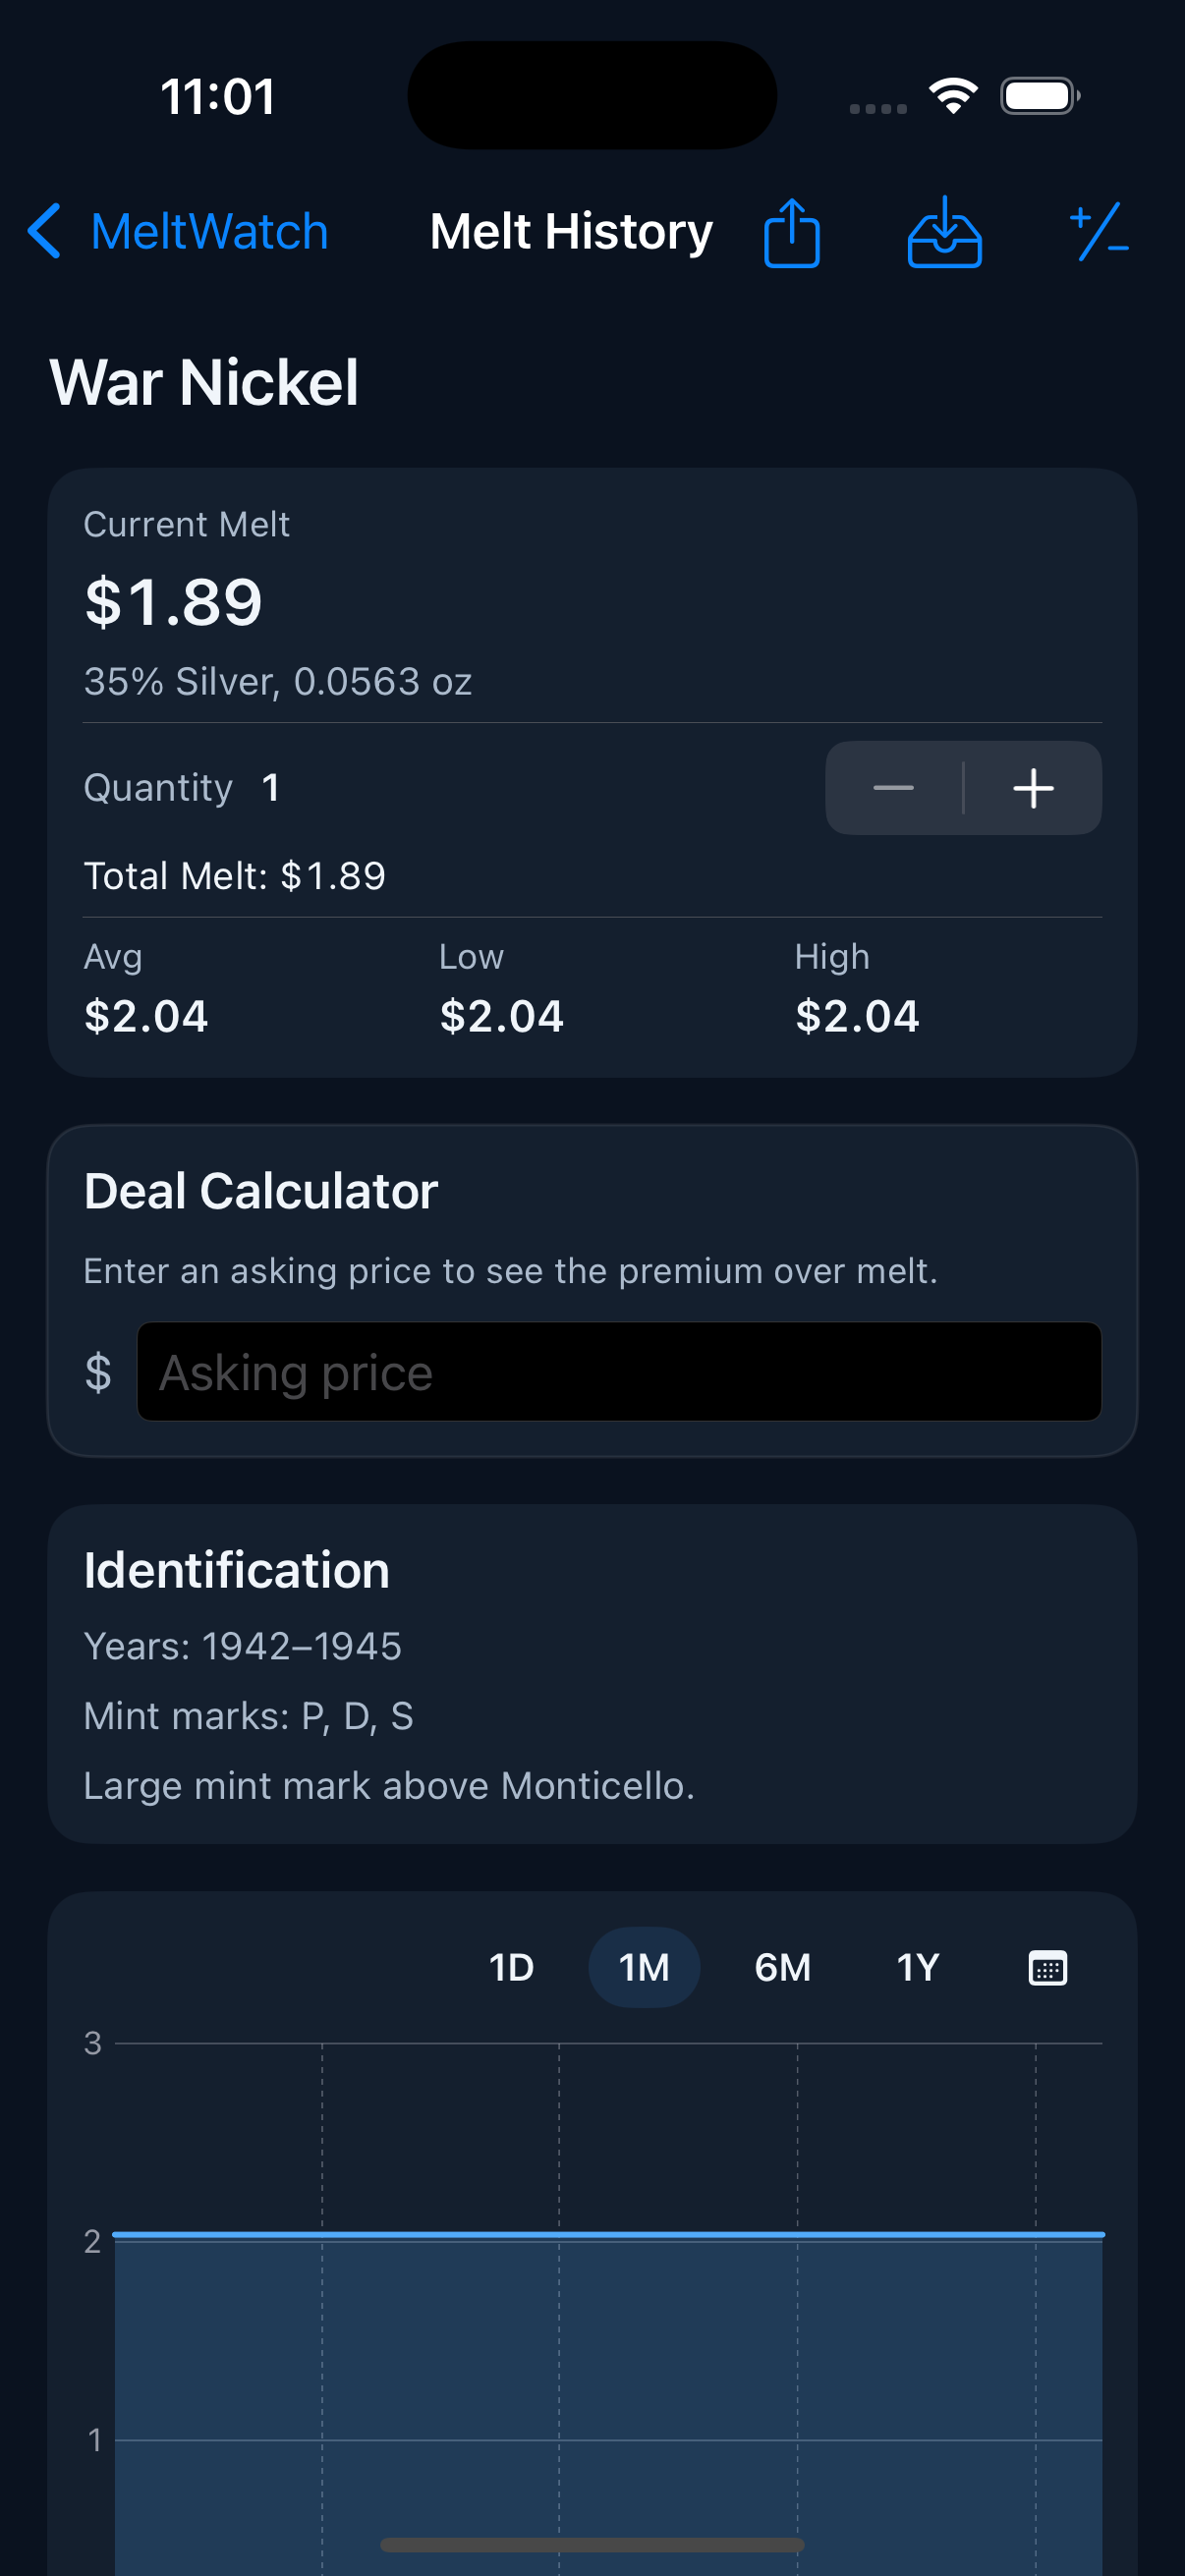Switch chart to 6M range
The height and width of the screenshot is (2576, 1185).
tap(782, 1967)
